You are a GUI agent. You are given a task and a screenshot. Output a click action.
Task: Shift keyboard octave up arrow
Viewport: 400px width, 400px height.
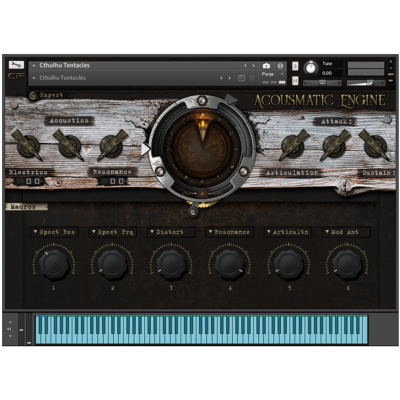click(x=10, y=322)
